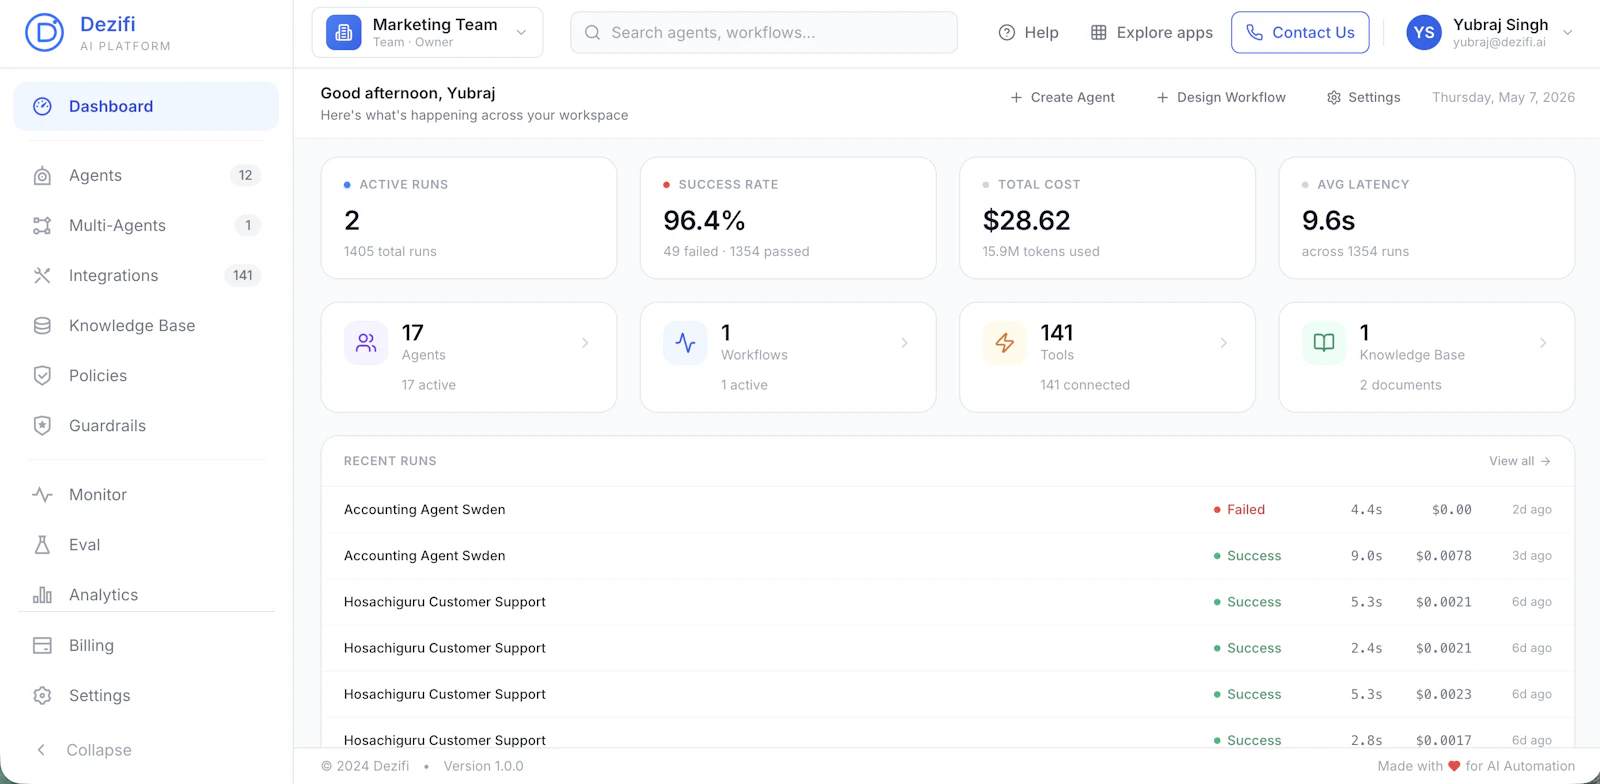Open the Accounting Agent Swden run from 3d ago
The height and width of the screenshot is (784, 1600).
[947, 556]
